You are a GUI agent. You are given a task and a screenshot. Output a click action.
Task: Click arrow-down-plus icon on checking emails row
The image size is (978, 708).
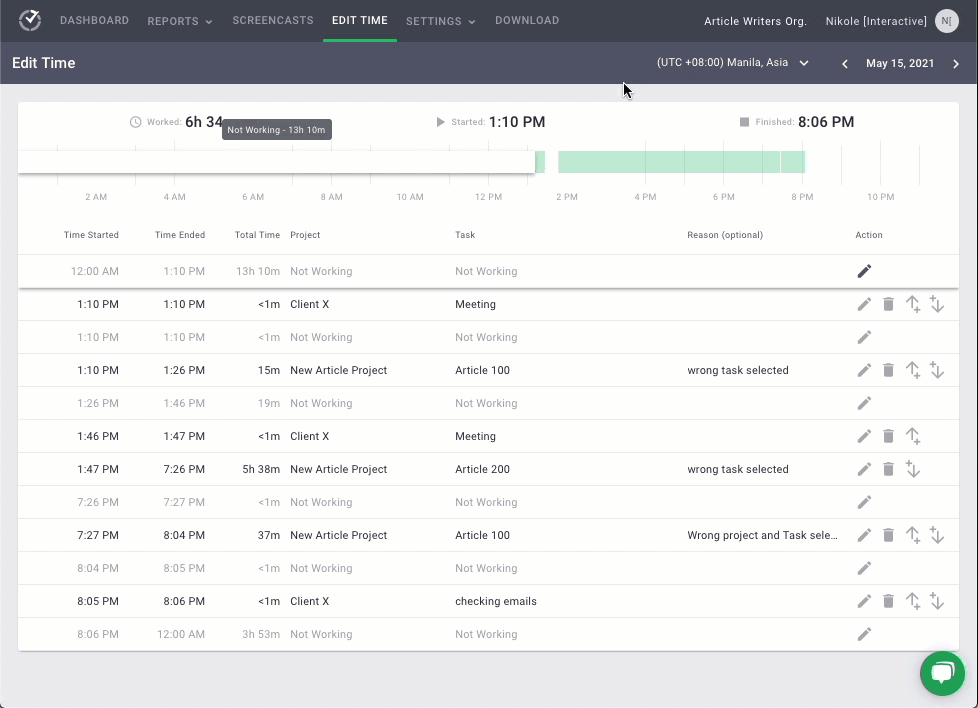pos(937,602)
